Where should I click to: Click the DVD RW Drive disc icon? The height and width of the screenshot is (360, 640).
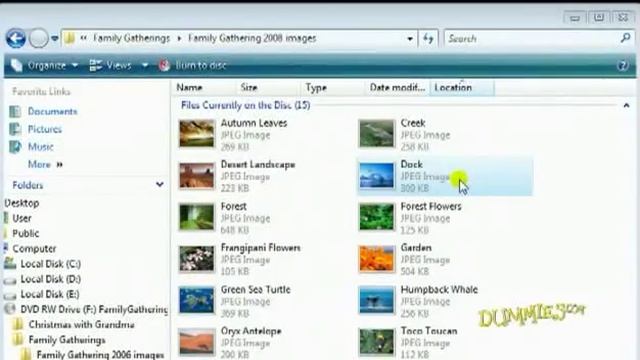click(x=10, y=309)
